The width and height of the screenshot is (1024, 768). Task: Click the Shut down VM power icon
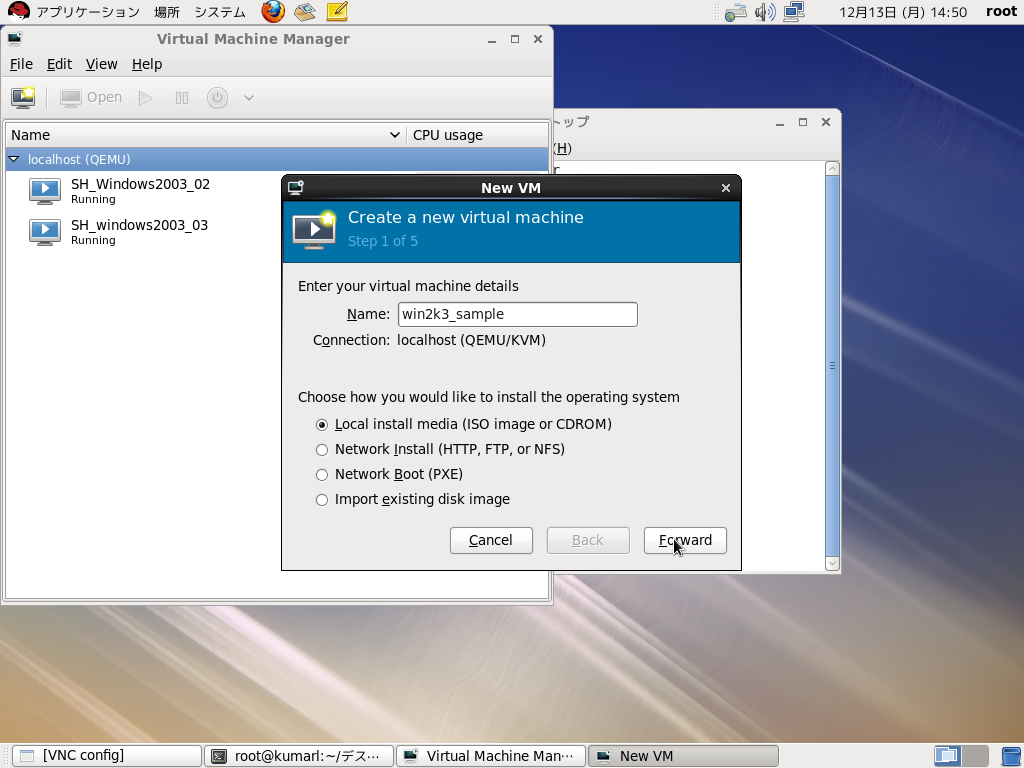tap(217, 97)
